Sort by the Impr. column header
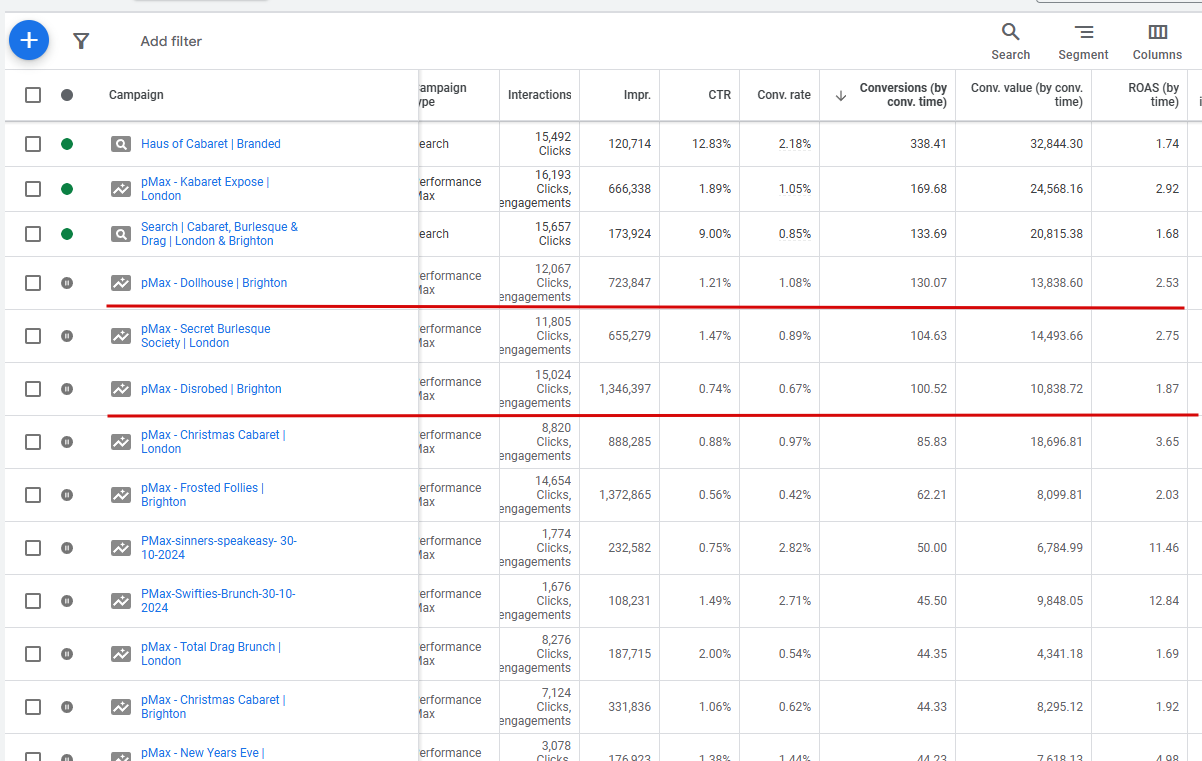Viewport: 1202px width, 761px height. point(637,95)
